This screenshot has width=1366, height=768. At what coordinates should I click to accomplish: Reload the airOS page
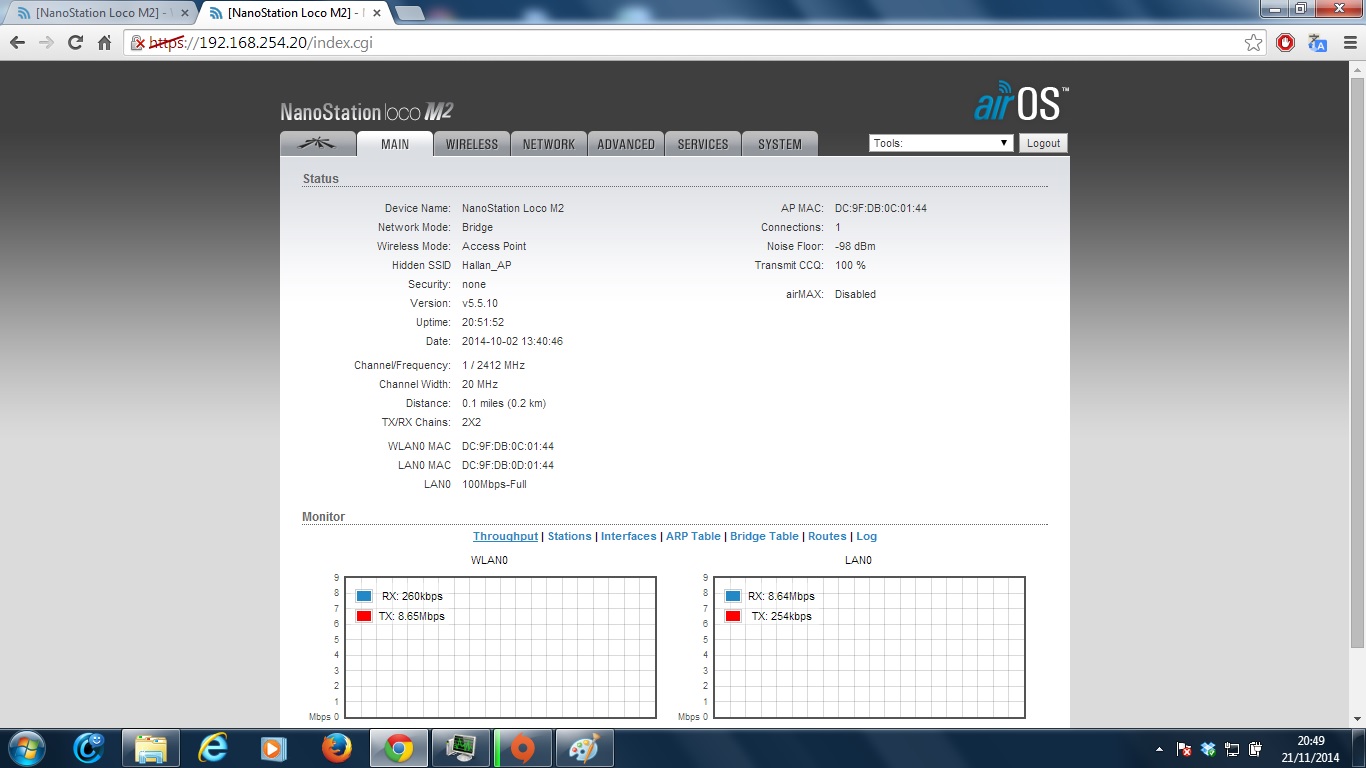[75, 43]
